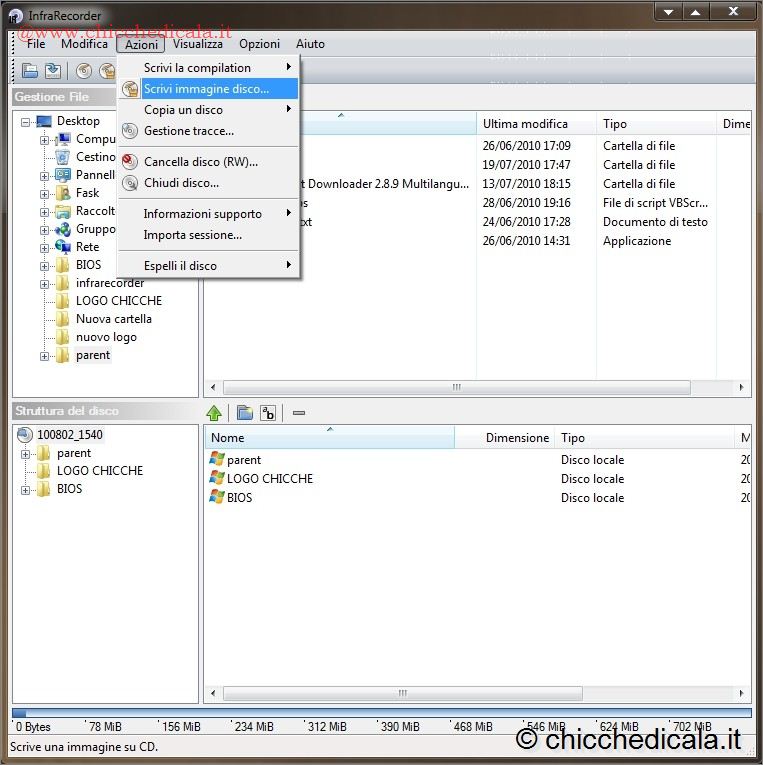Click the Dimensione column header in disc list
Screen dimensions: 763x765
coord(516,438)
